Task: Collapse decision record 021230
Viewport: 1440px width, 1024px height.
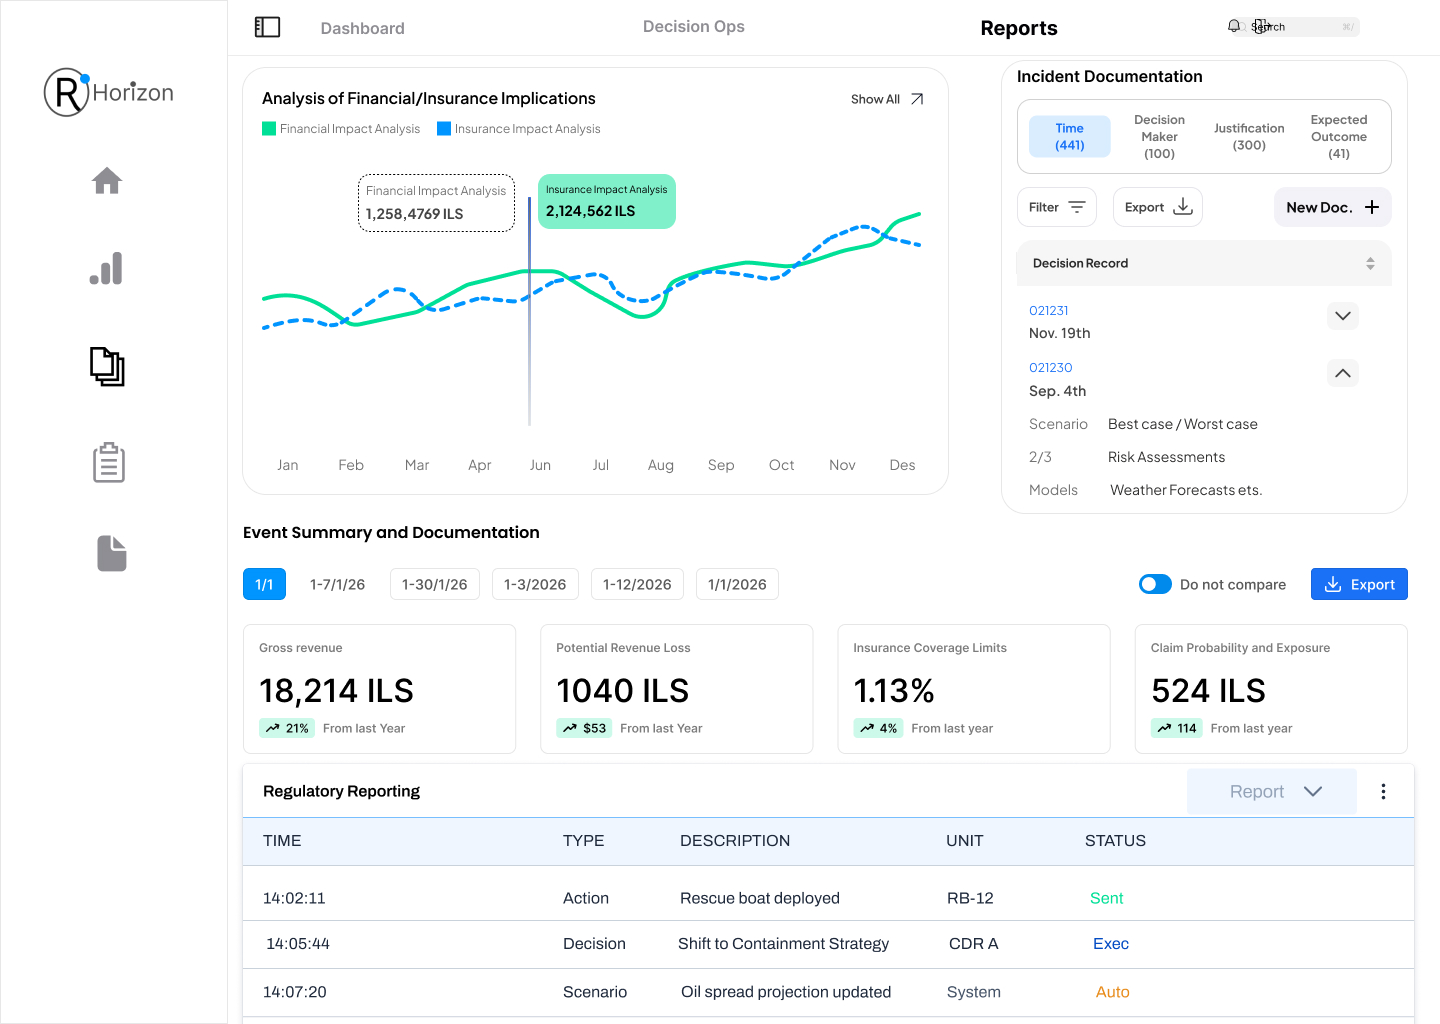Action: pyautogui.click(x=1342, y=373)
